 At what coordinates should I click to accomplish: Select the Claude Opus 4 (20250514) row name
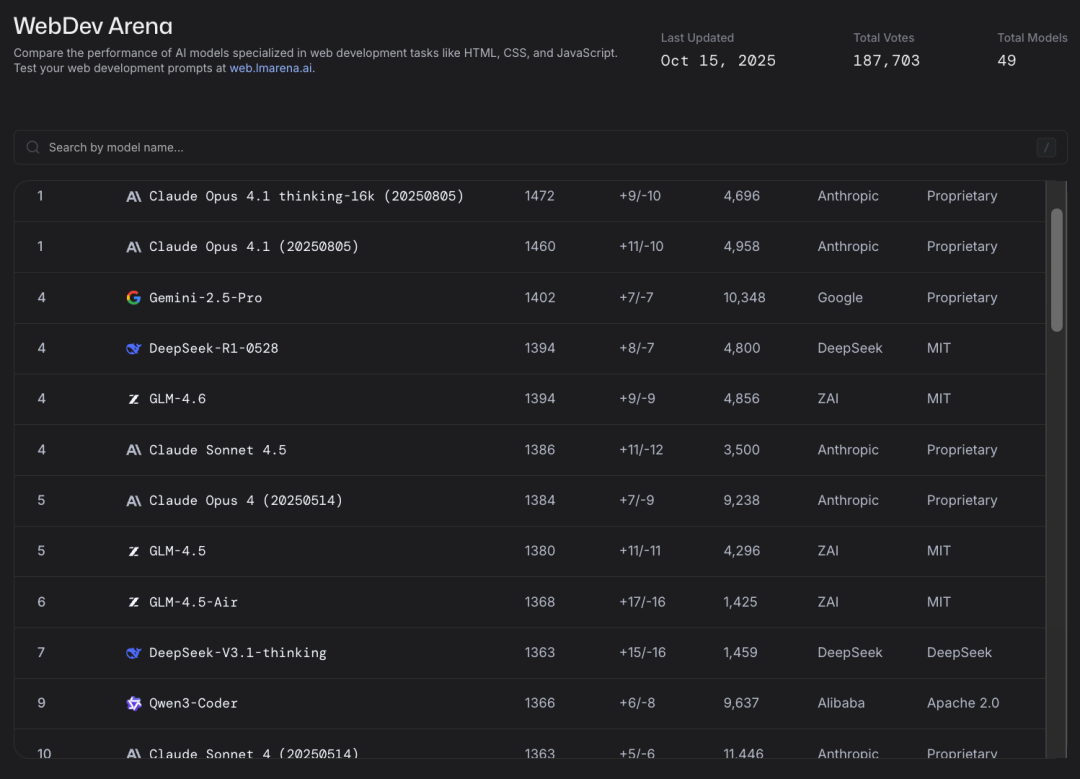[x=245, y=500]
